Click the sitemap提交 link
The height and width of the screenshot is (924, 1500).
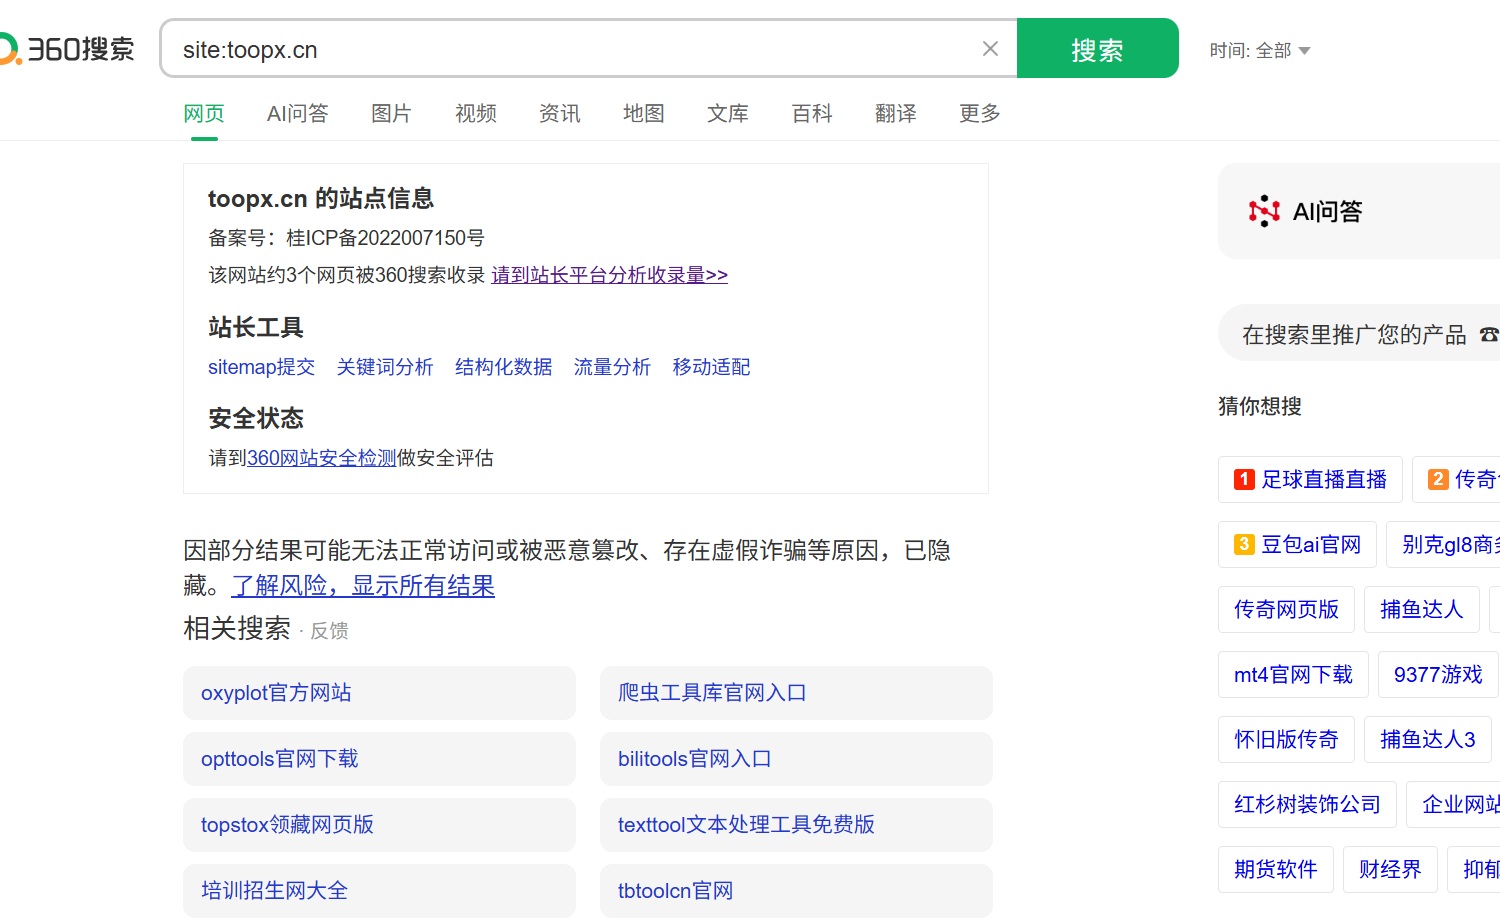coord(261,367)
